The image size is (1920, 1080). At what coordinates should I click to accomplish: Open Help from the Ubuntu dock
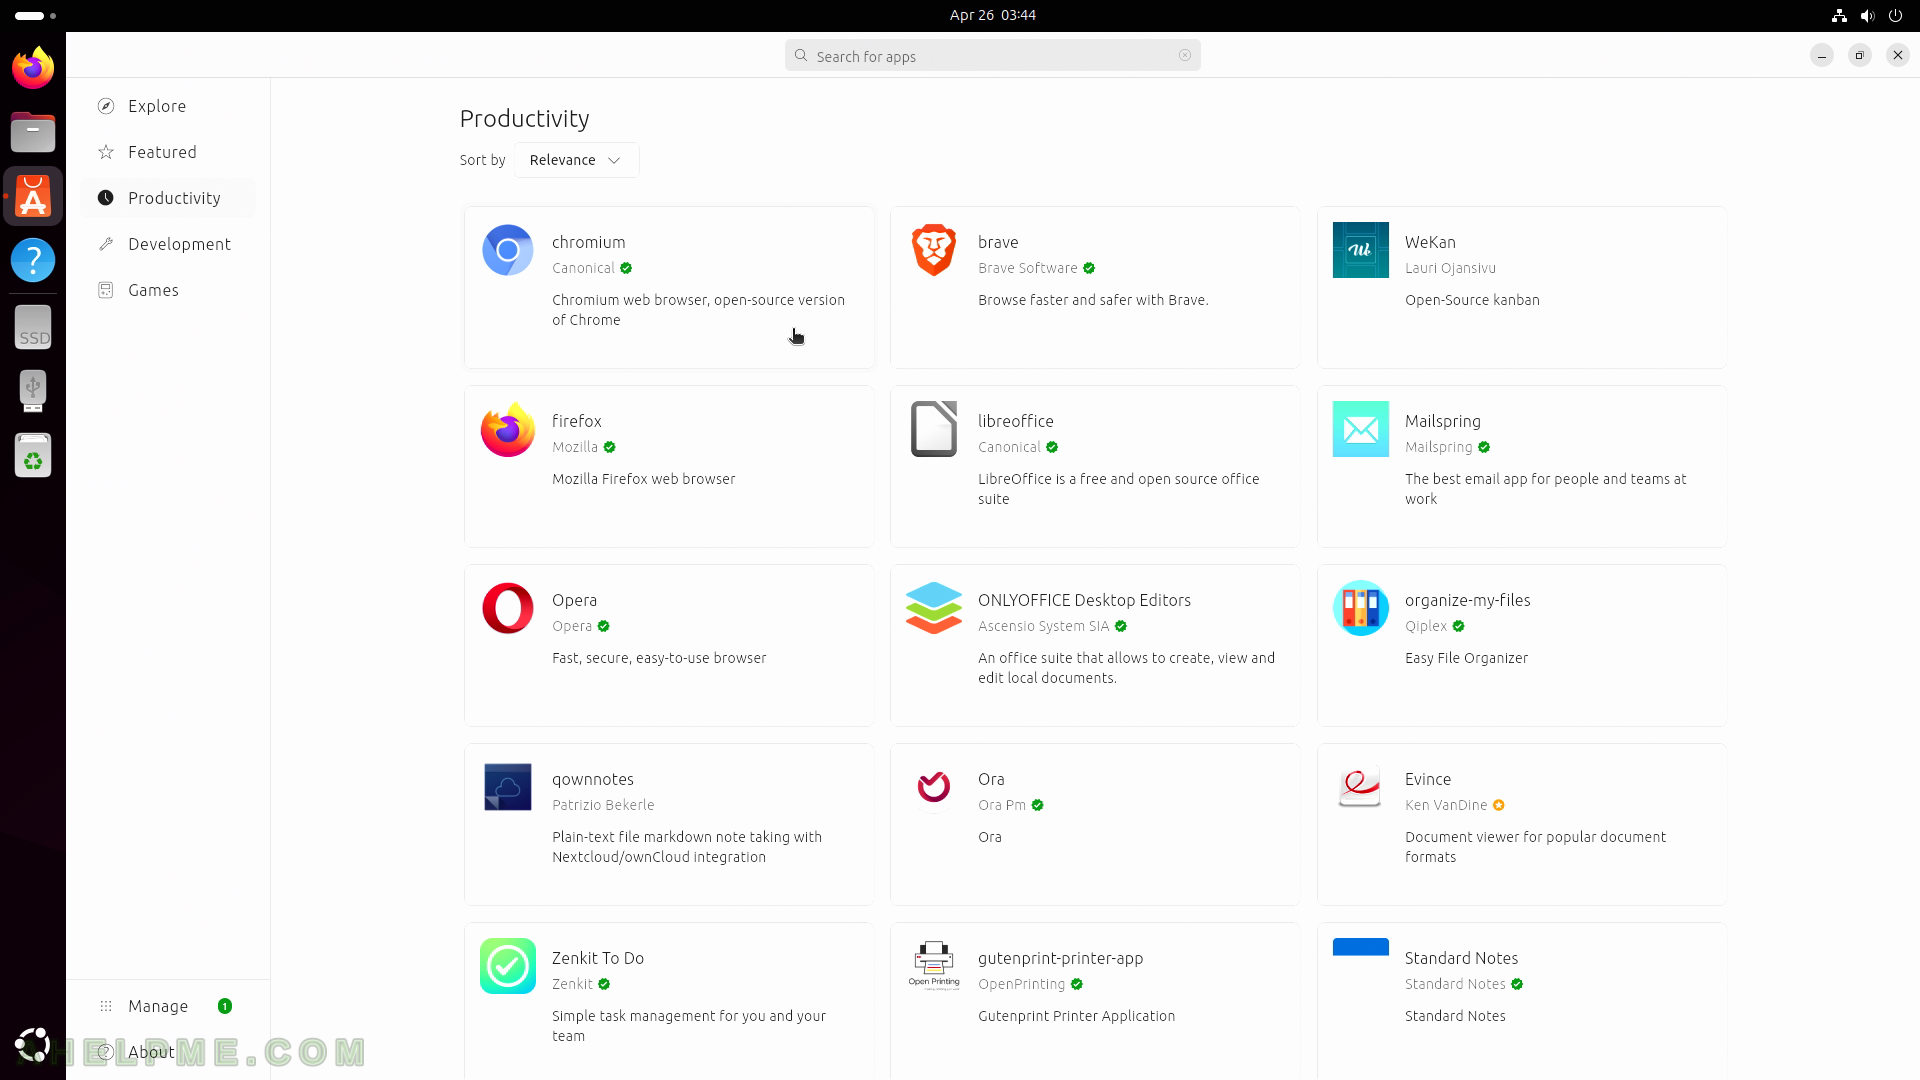[33, 260]
